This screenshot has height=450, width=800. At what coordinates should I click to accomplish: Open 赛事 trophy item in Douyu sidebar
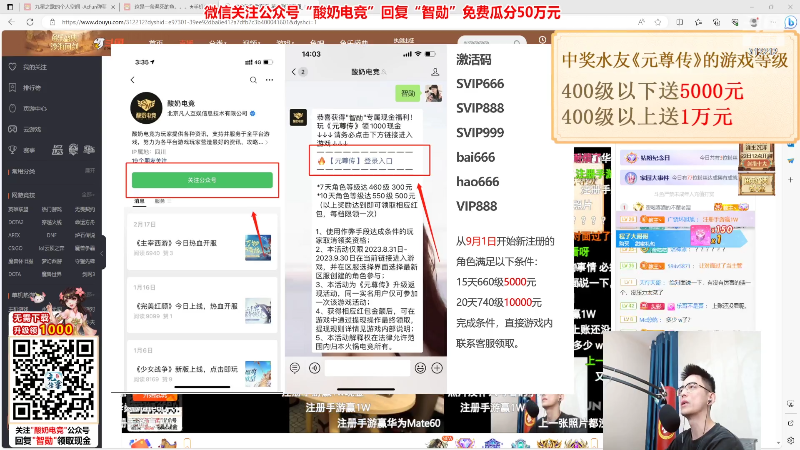[22, 149]
